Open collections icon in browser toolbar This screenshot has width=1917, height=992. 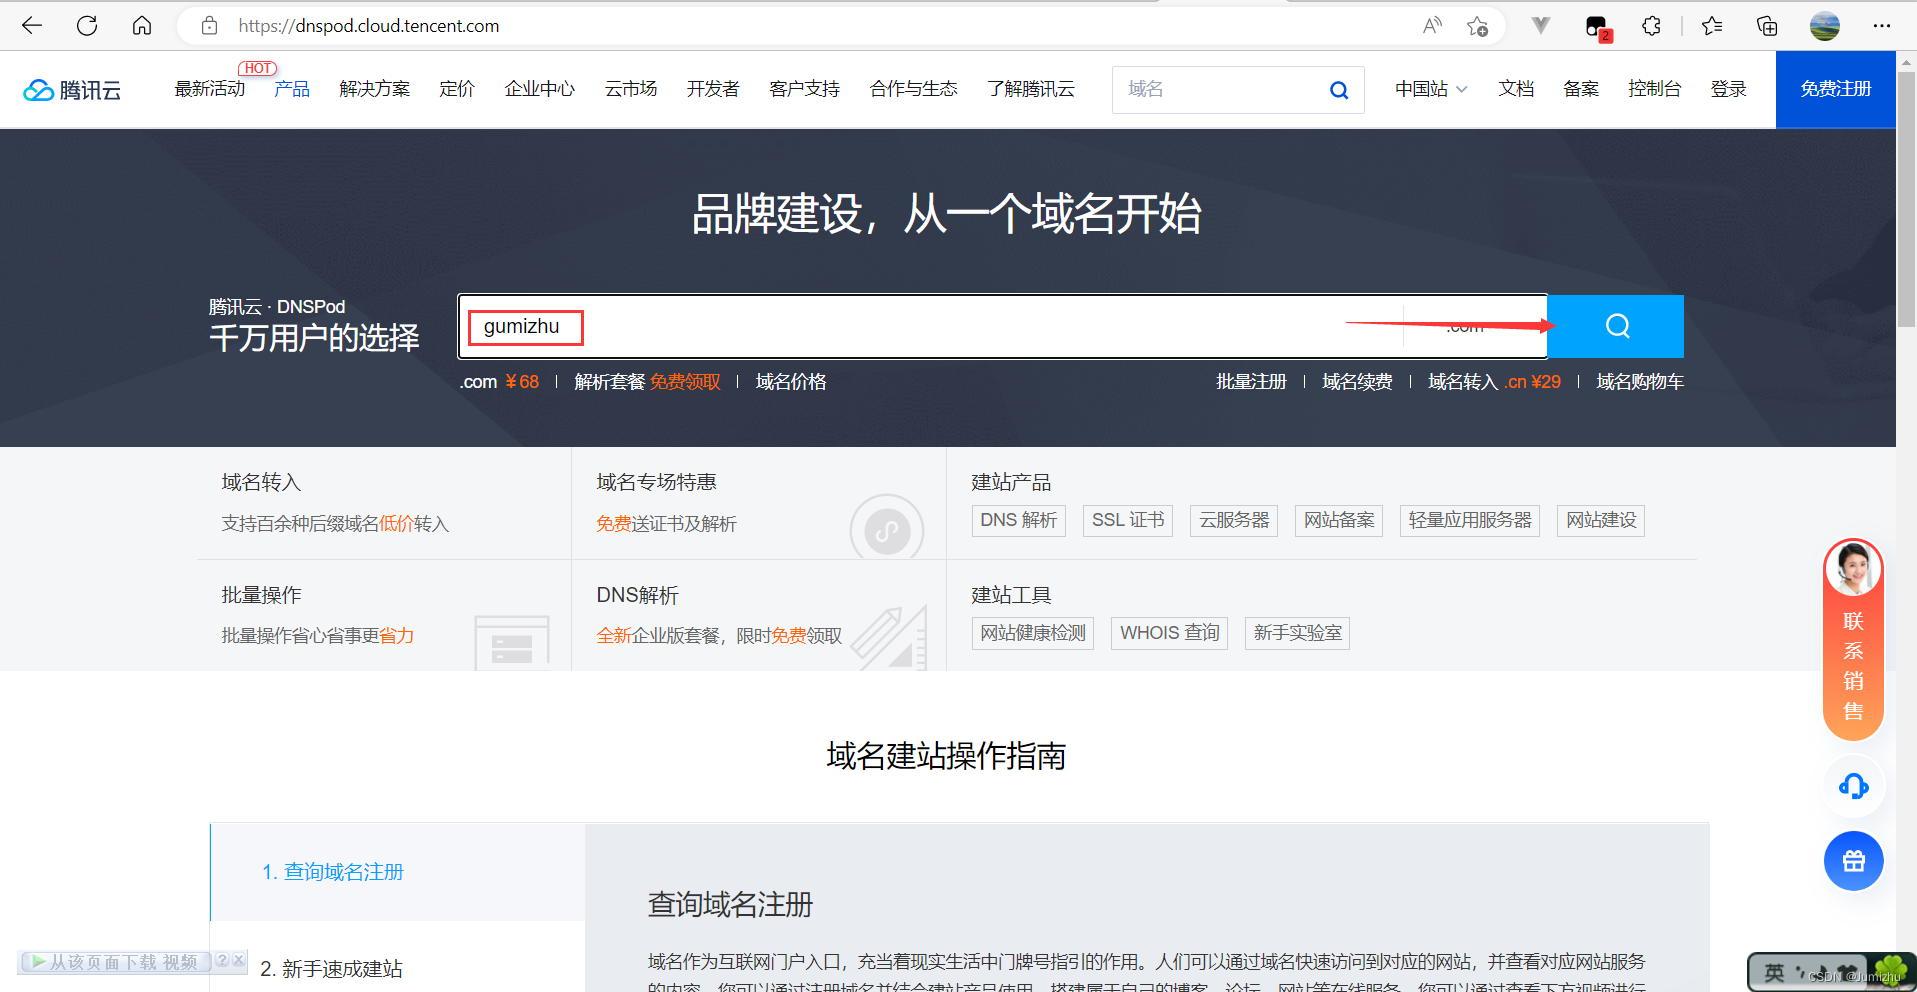coord(1767,26)
